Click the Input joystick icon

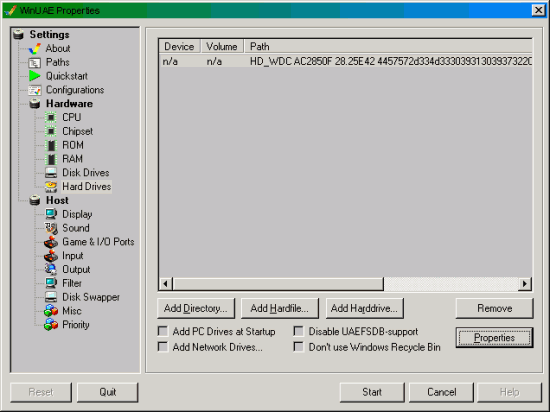pos(51,256)
